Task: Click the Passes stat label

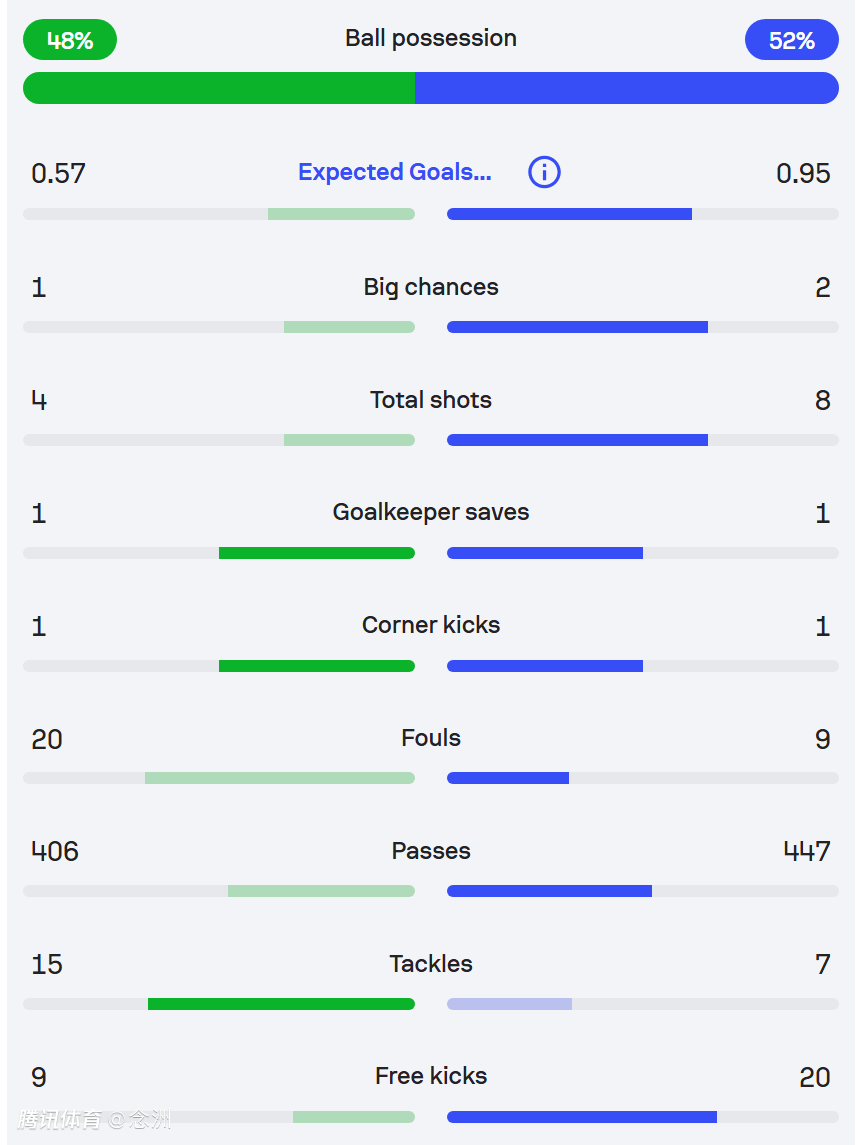Action: [431, 851]
